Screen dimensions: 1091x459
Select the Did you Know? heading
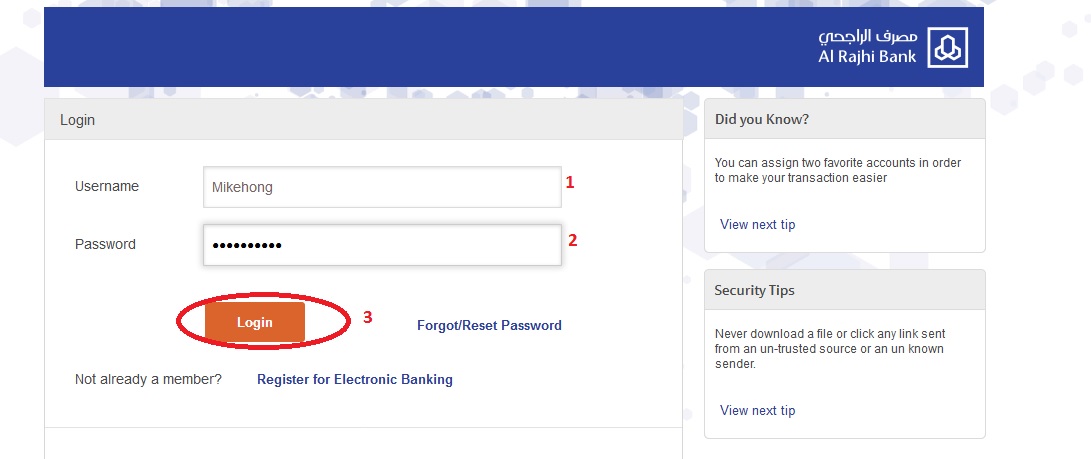coord(762,120)
